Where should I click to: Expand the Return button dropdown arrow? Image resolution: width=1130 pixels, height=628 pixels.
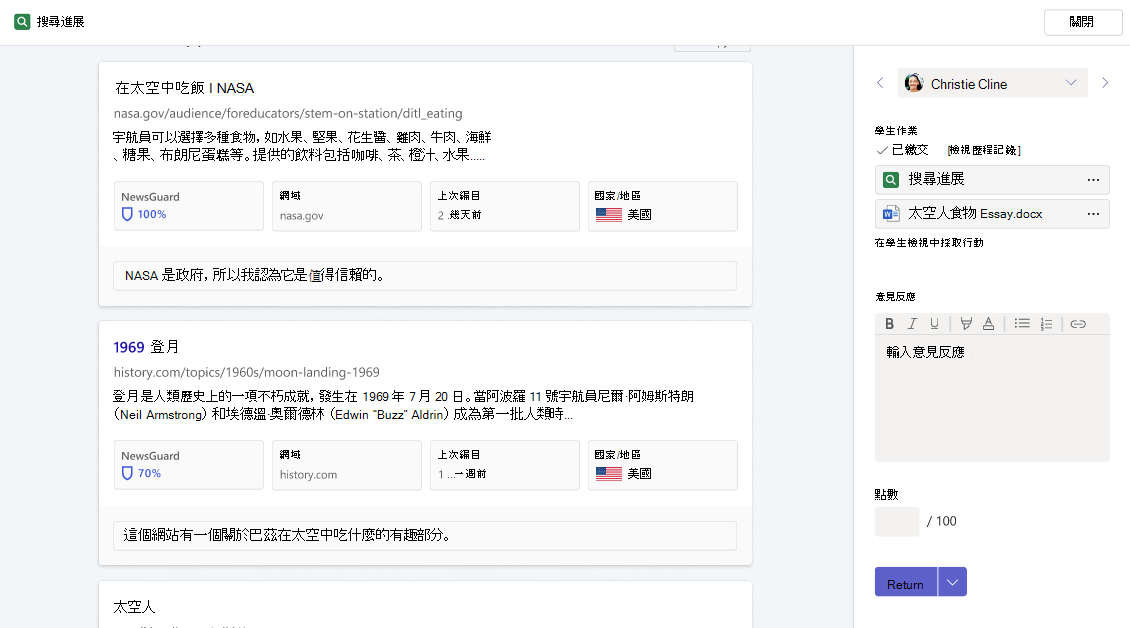(953, 582)
